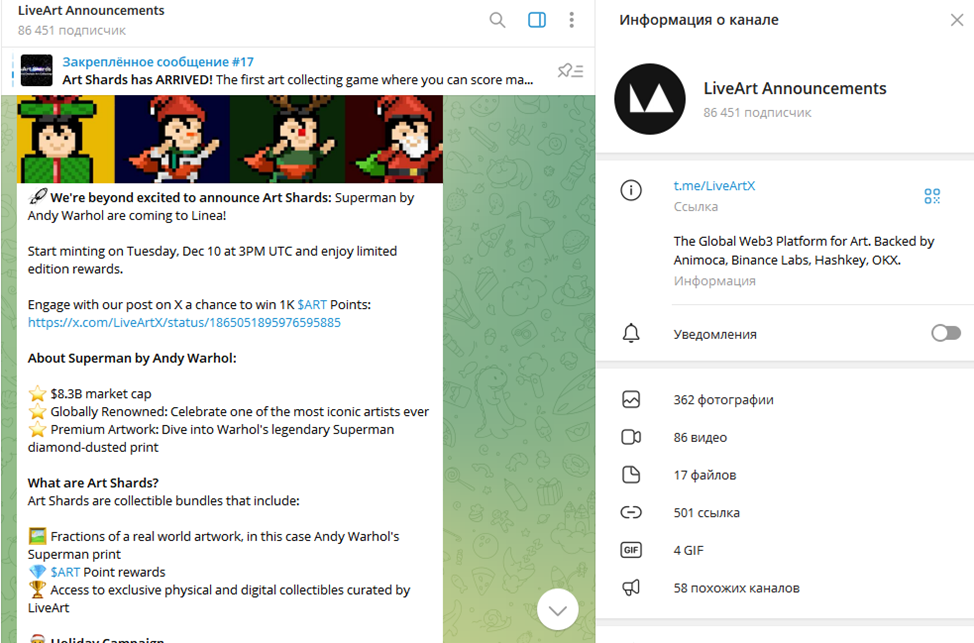Click the LiveArt Announcements chat header title
This screenshot has width=974, height=643.
click(x=91, y=11)
